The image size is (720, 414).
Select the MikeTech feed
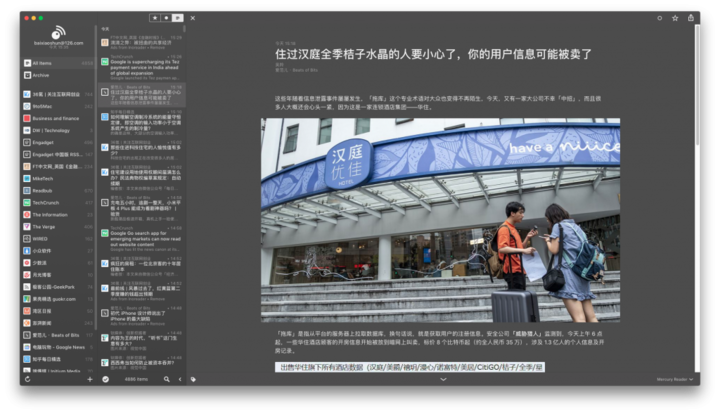[x=59, y=179]
